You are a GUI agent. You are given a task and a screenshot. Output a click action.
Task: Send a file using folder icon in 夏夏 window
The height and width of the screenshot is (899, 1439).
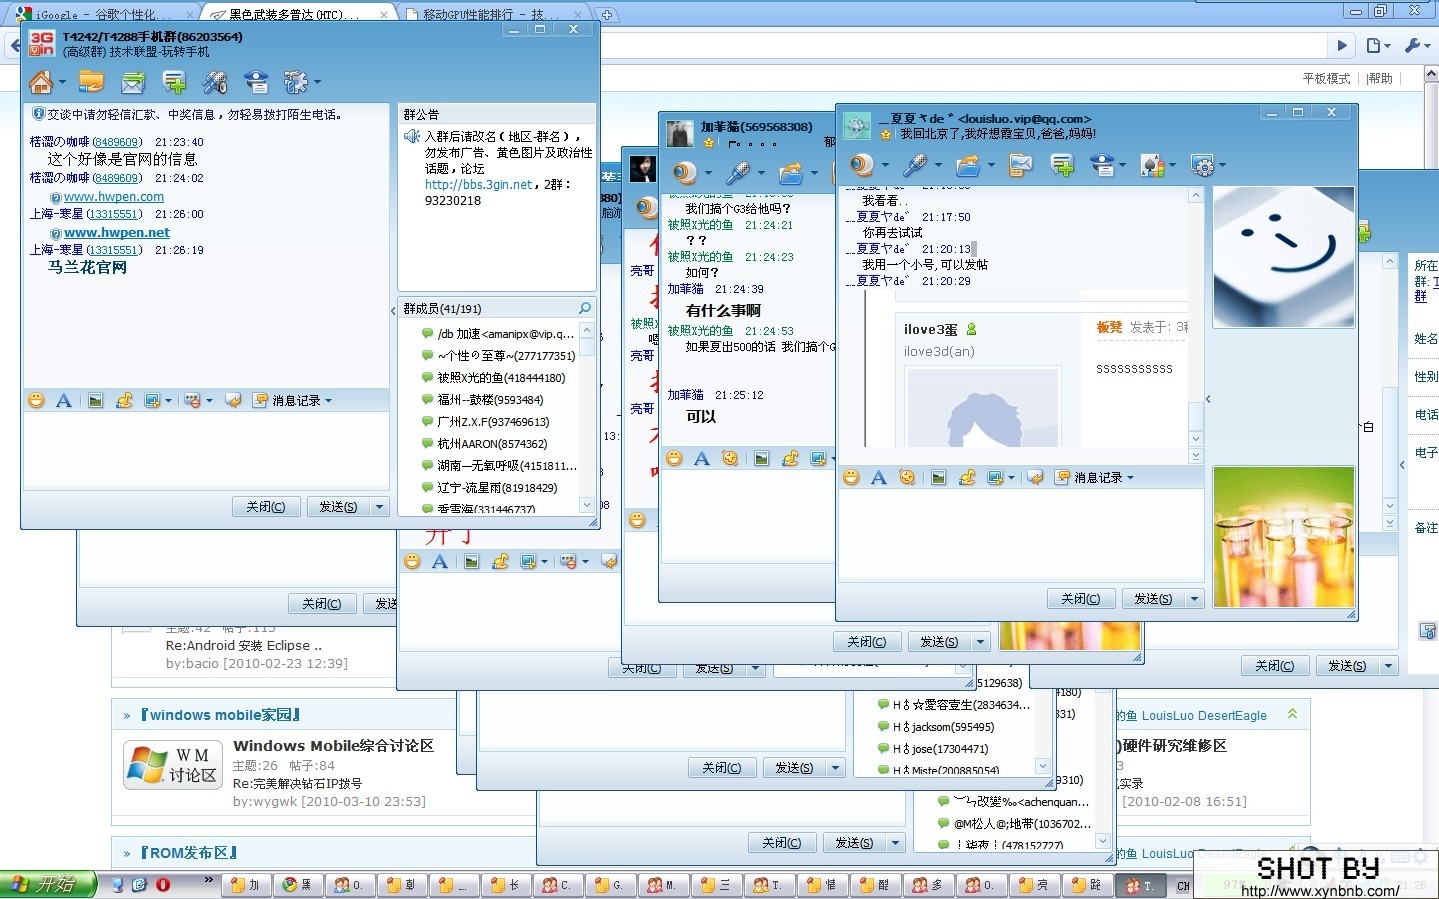point(968,165)
